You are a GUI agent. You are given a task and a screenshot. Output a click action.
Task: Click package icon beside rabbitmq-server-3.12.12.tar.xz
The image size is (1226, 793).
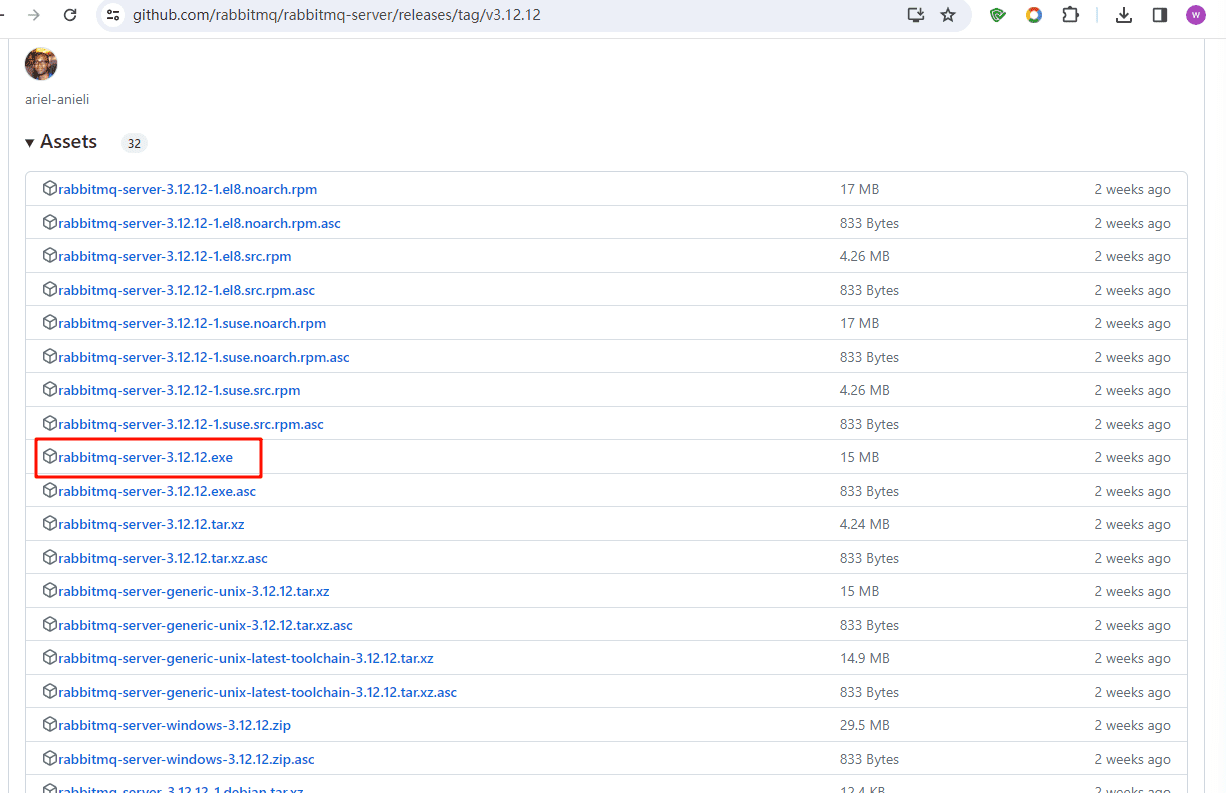point(50,524)
